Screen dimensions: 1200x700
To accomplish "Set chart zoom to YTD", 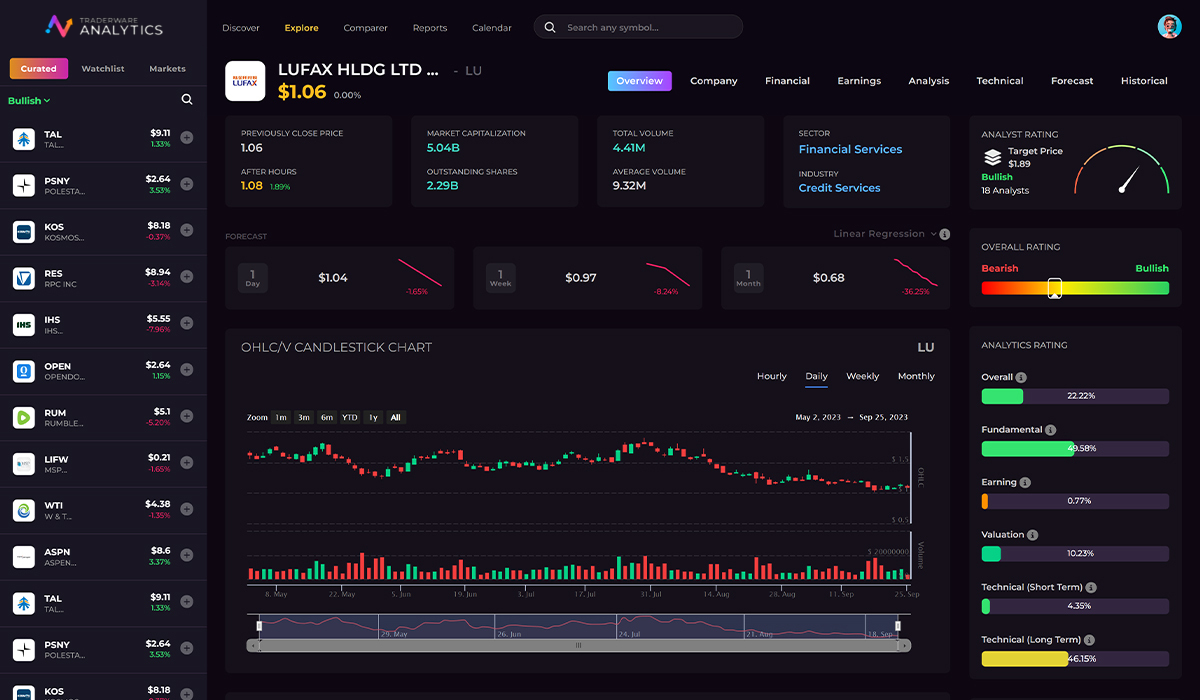I will [x=350, y=417].
